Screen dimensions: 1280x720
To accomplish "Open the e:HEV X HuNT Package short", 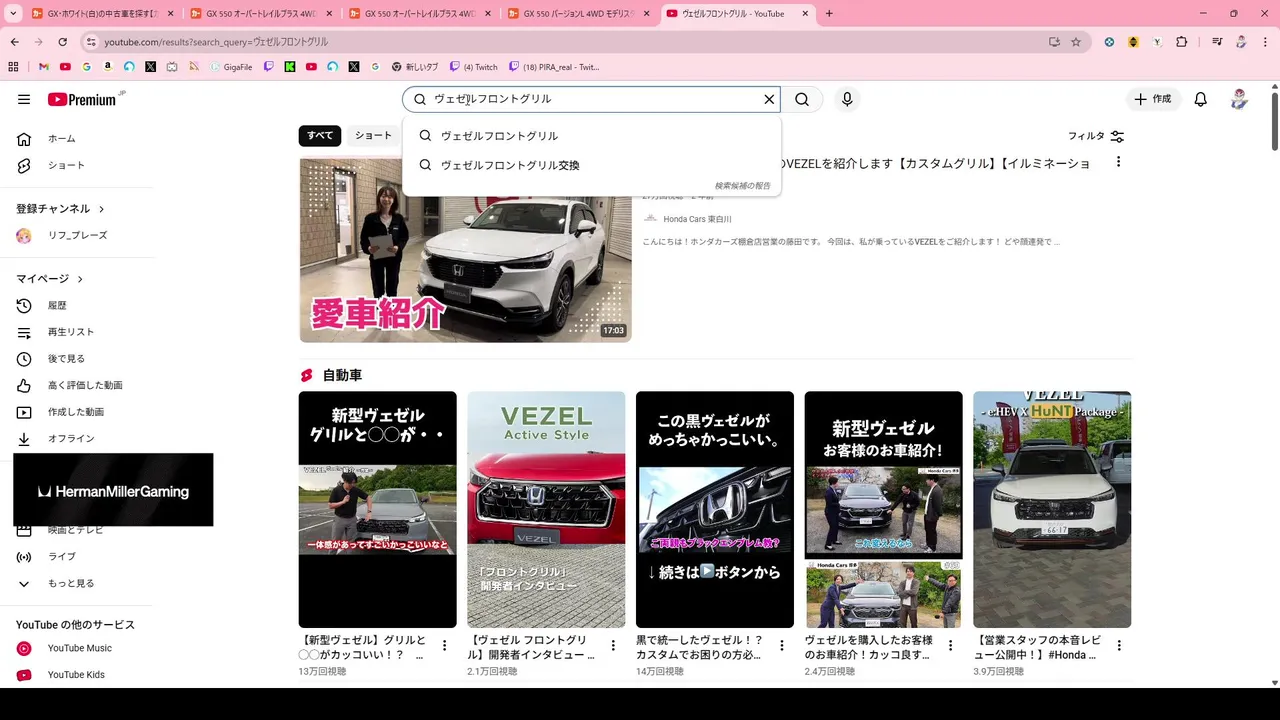I will [1052, 509].
